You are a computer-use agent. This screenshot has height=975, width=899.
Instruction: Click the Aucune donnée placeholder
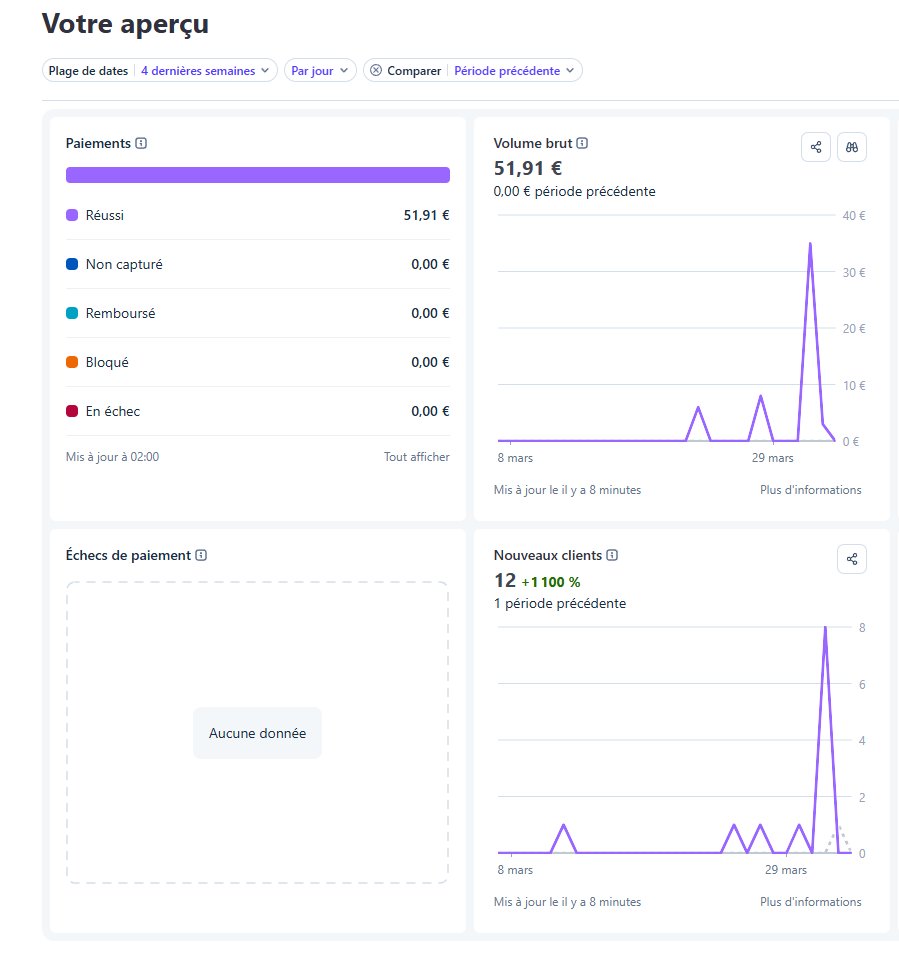257,733
